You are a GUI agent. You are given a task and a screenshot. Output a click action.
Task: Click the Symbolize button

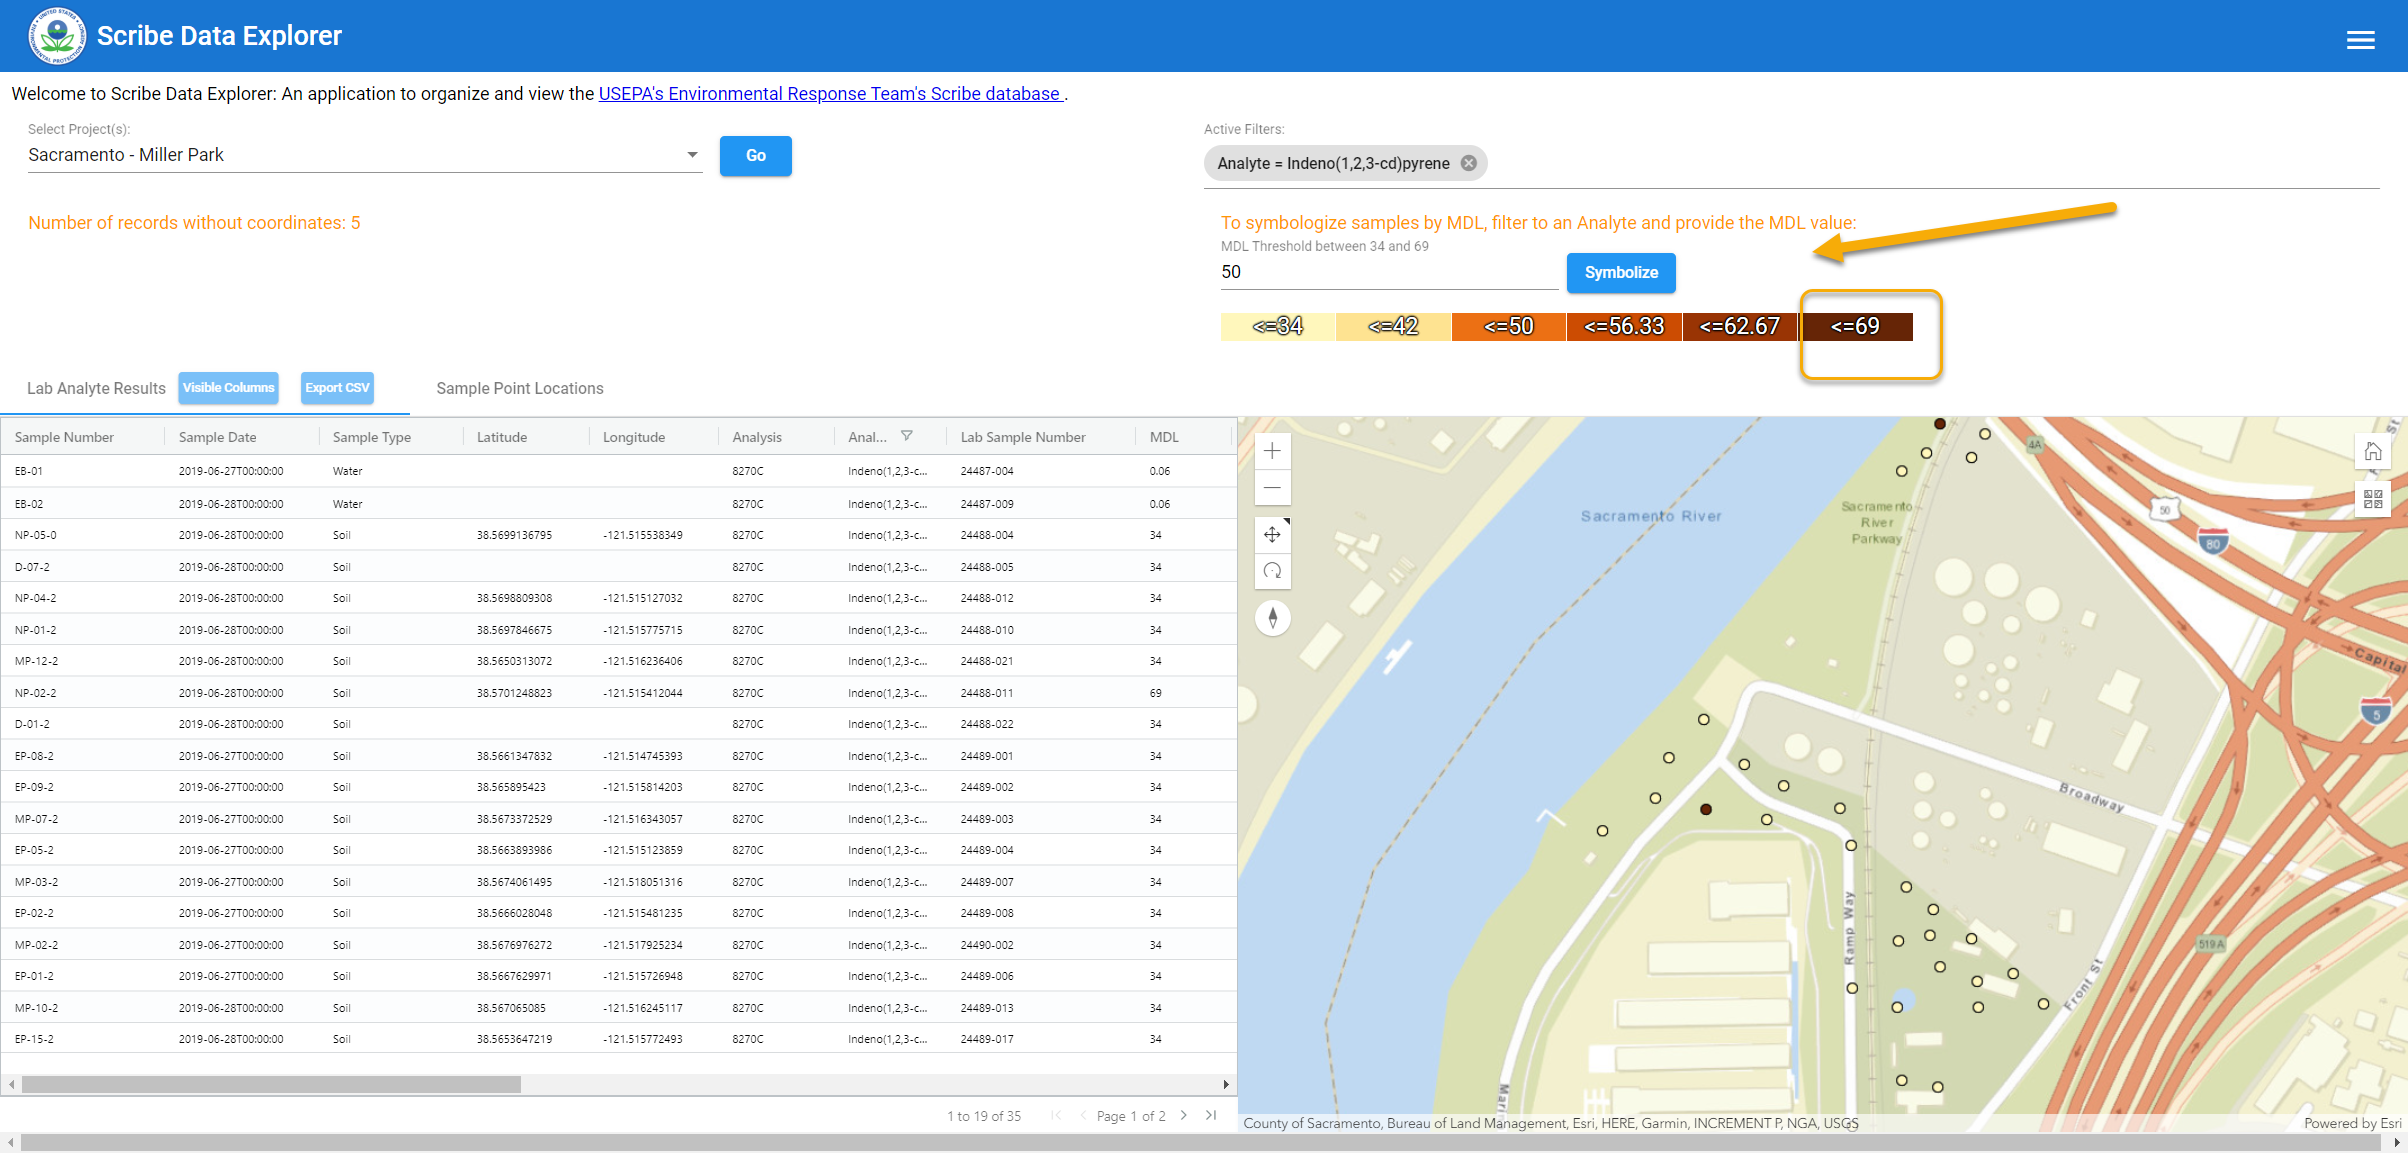[x=1621, y=273]
